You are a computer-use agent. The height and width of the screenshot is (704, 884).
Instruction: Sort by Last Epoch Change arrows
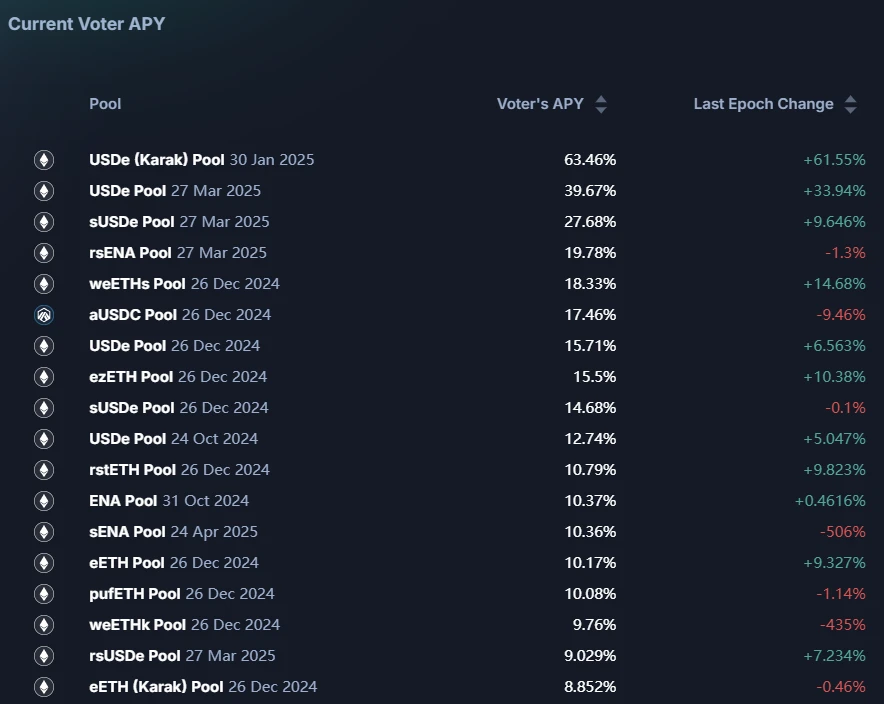click(x=850, y=104)
